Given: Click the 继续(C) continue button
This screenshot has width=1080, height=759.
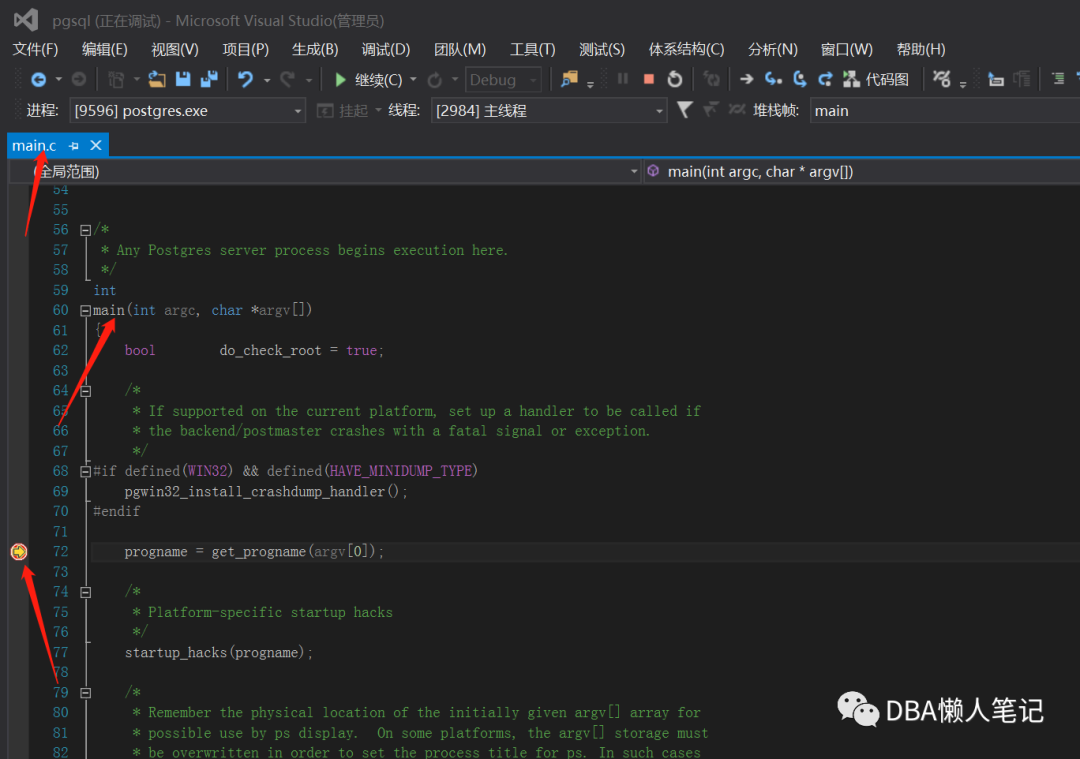Looking at the screenshot, I should (368, 80).
